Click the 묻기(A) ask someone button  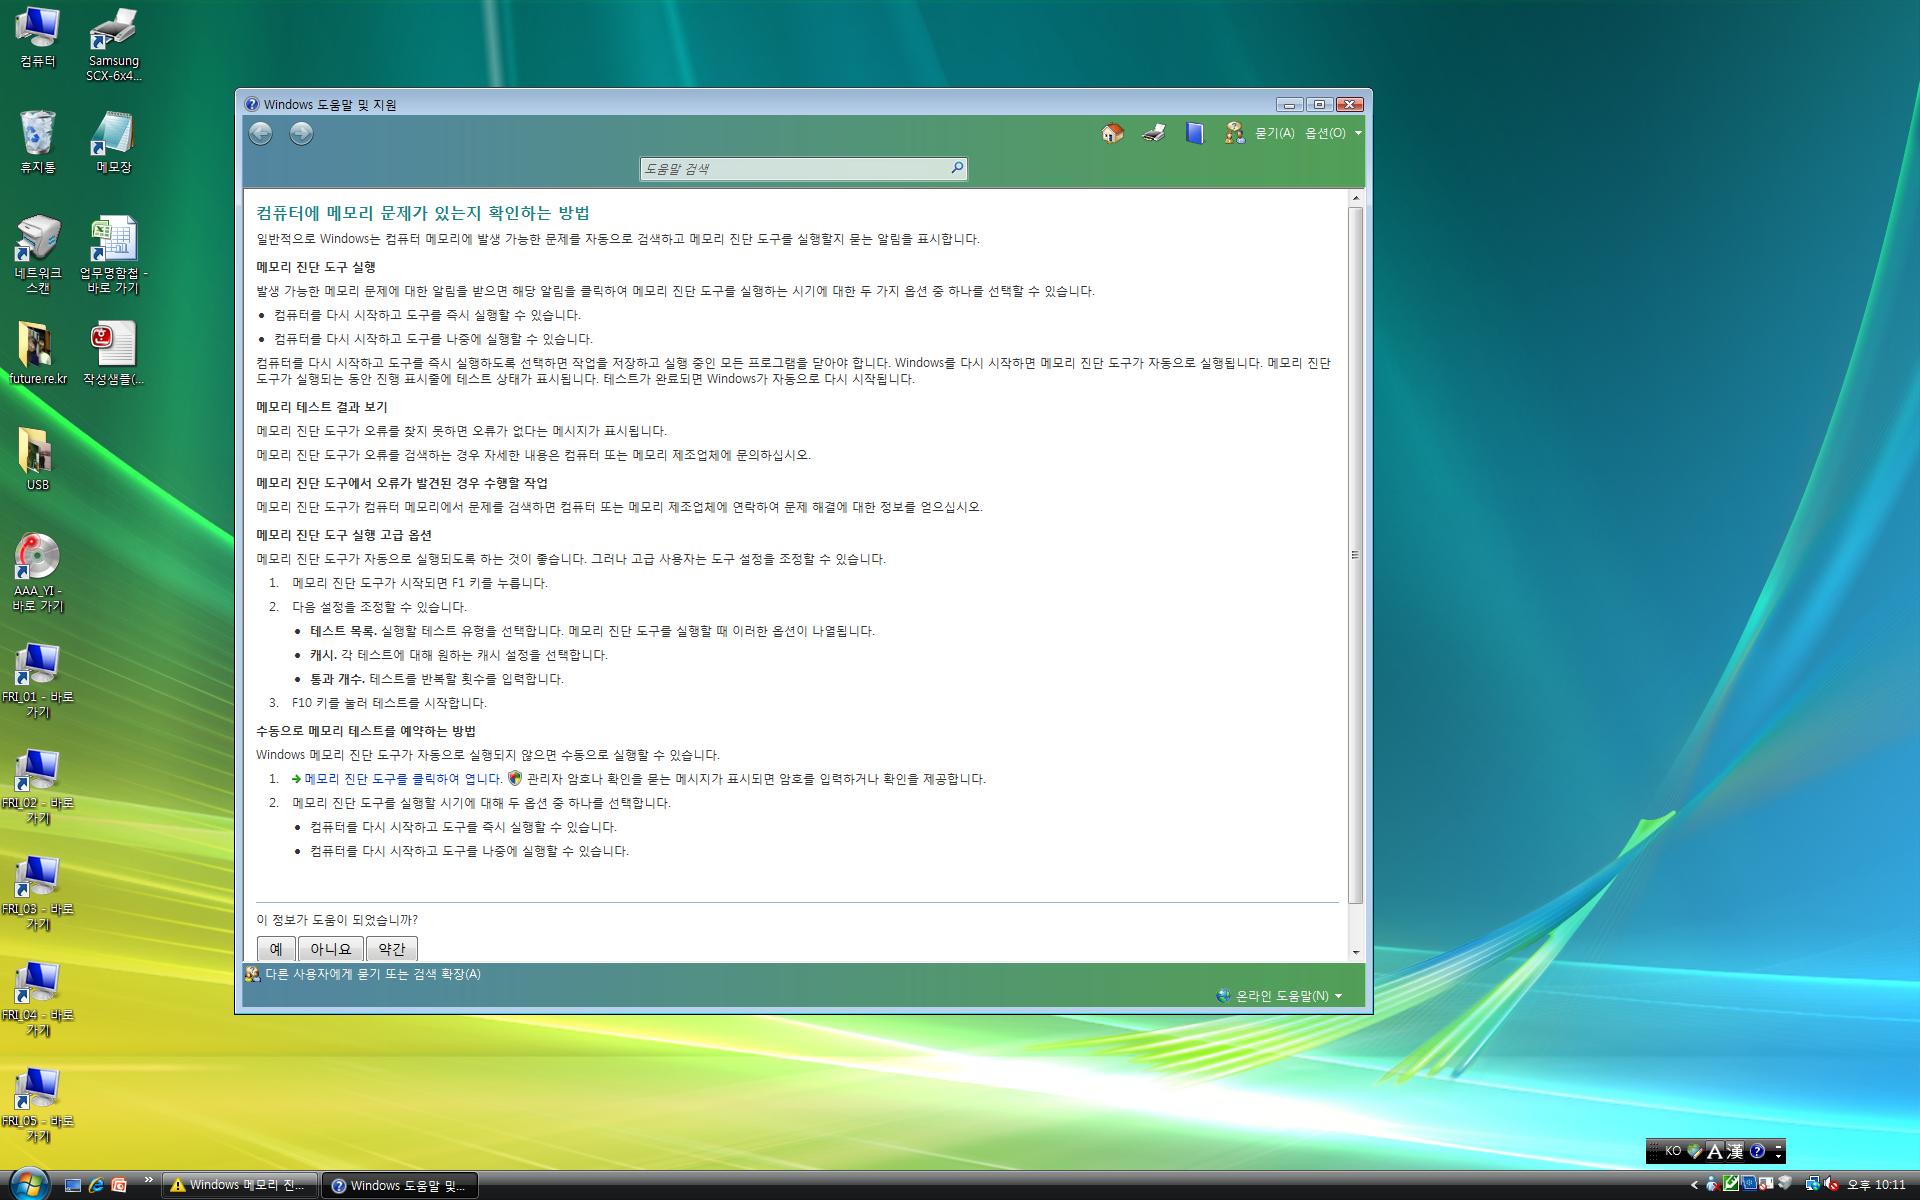1260,133
